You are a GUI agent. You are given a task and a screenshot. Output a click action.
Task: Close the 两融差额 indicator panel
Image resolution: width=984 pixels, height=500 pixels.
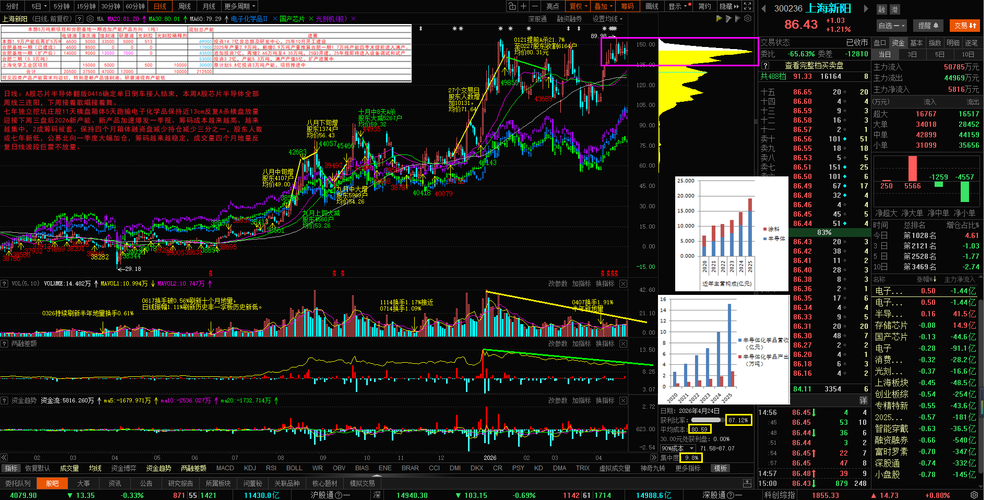(623, 344)
